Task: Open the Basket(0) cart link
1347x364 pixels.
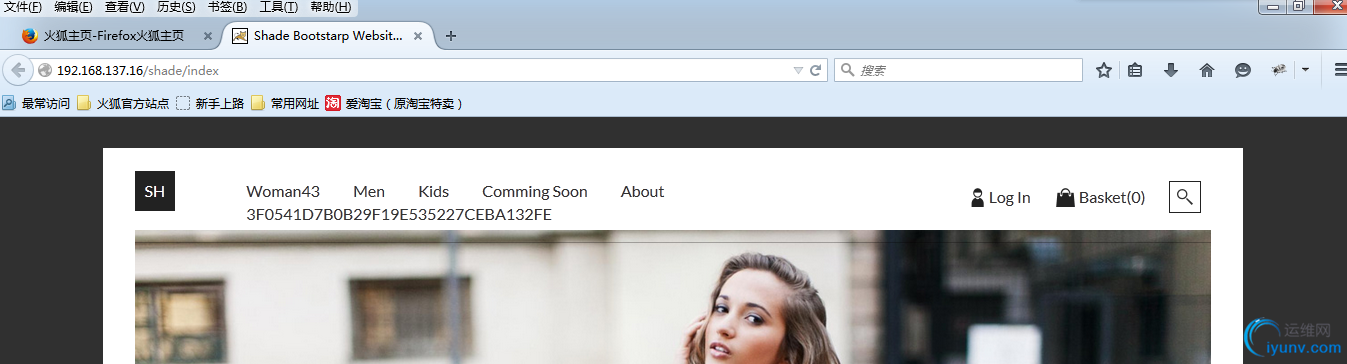Action: 1101,198
